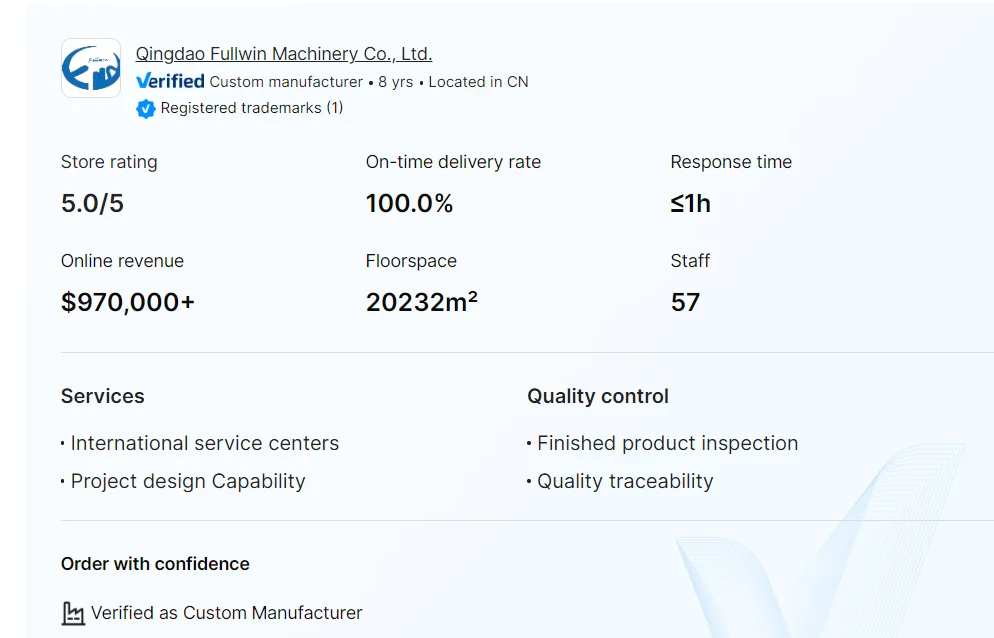Select International service centers item

pyautogui.click(x=204, y=443)
